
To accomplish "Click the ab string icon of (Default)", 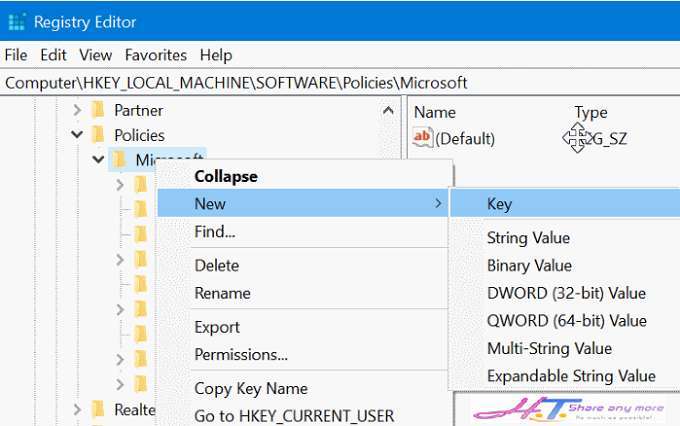I will (x=422, y=138).
